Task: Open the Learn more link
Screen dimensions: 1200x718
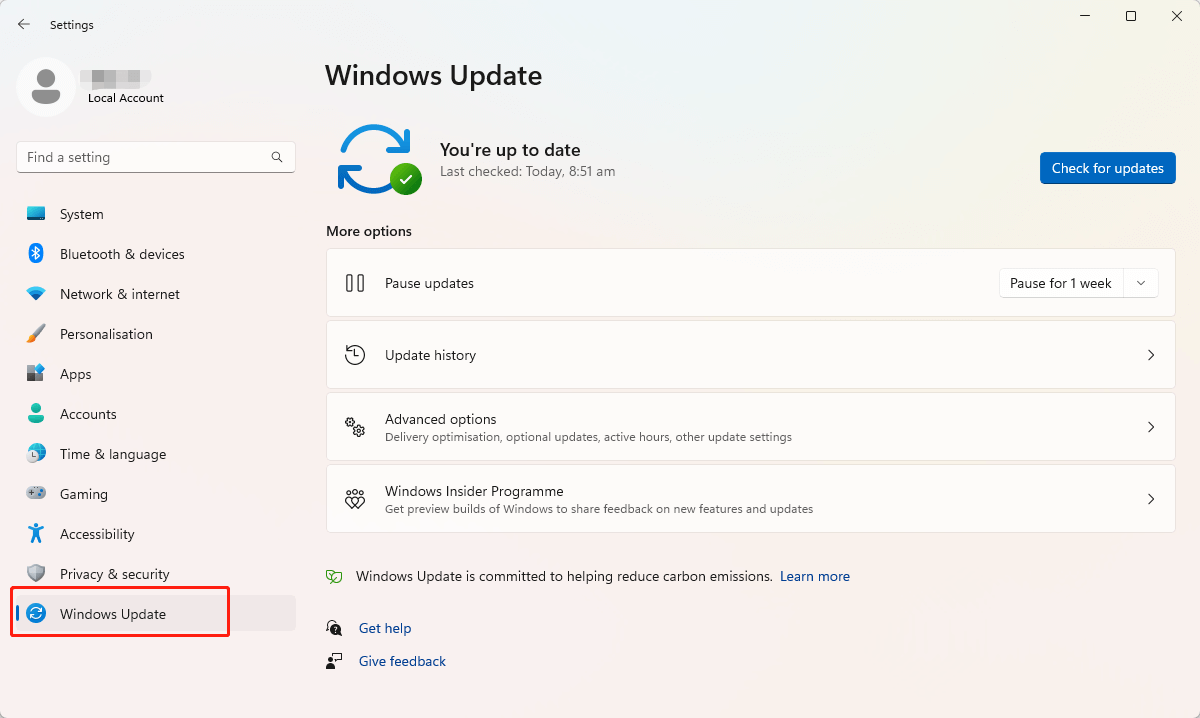Action: pyautogui.click(x=815, y=577)
